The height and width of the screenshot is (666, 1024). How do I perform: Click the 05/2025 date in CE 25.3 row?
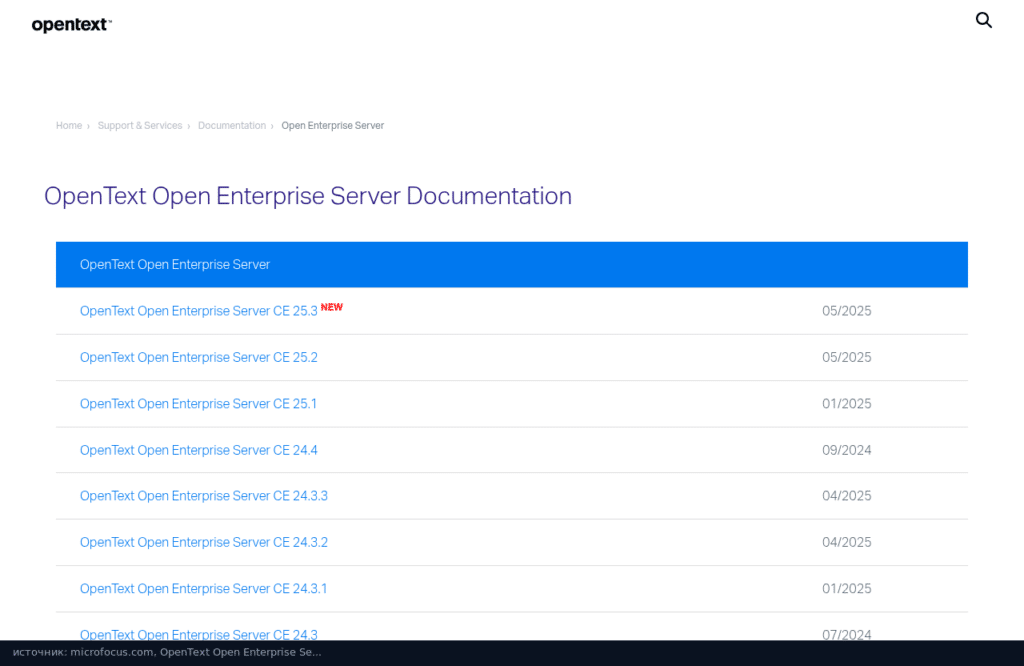coord(846,311)
